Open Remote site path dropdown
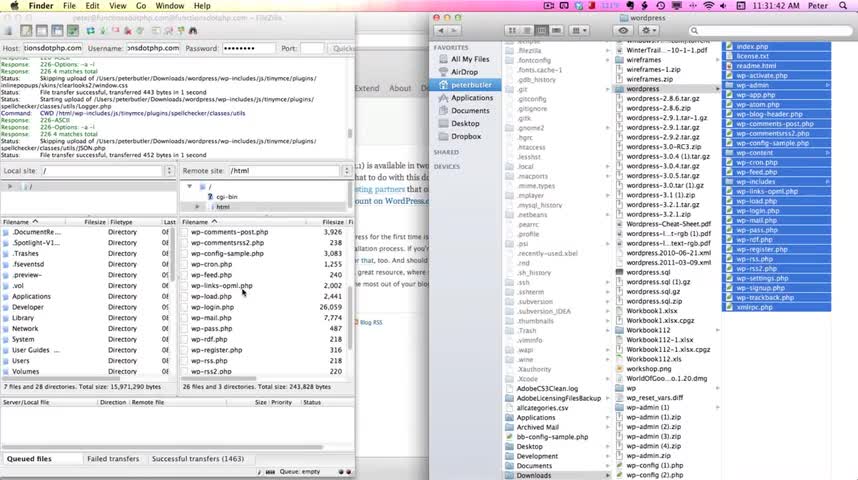 coord(346,171)
